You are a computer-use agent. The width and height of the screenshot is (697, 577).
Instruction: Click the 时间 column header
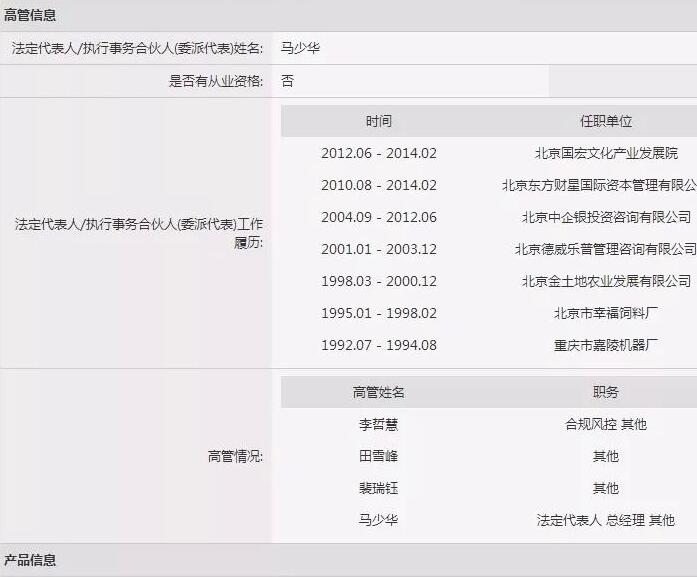coord(379,121)
